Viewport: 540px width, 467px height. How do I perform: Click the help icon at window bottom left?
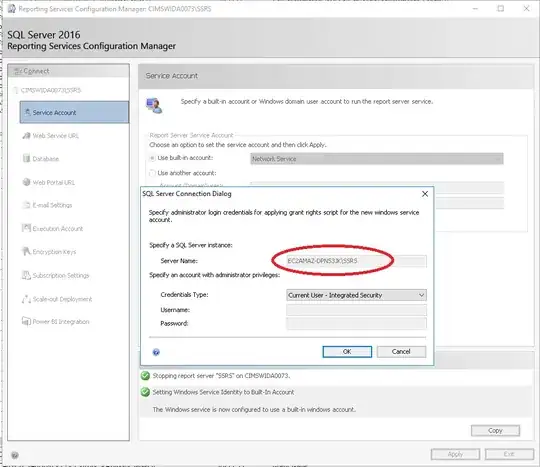click(14, 455)
